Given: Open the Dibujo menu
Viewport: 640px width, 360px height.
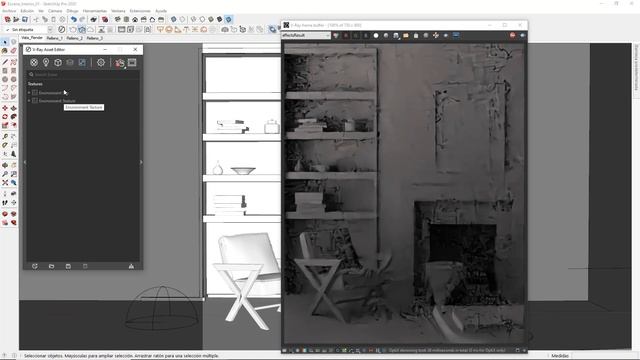Looking at the screenshot, I should tap(72, 11).
